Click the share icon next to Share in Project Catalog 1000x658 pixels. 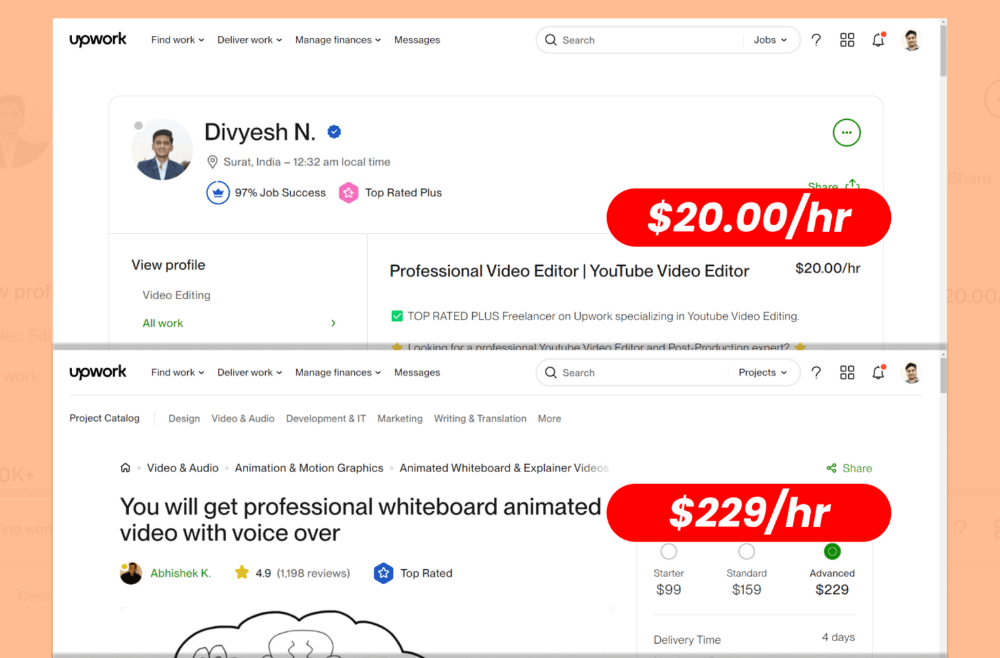tap(831, 468)
